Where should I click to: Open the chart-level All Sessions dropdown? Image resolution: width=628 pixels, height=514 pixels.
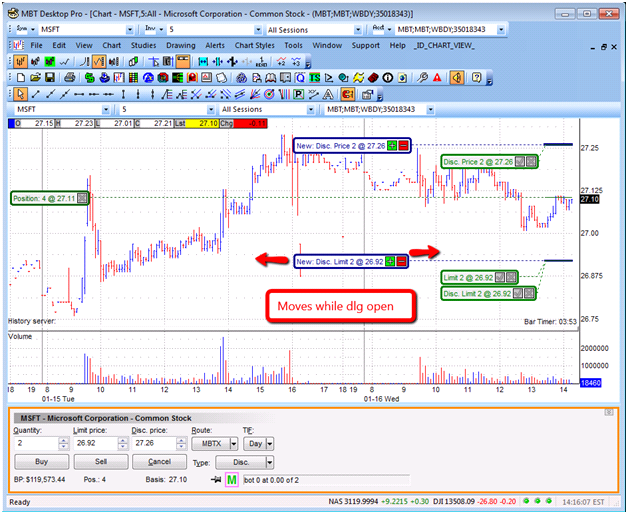point(310,109)
